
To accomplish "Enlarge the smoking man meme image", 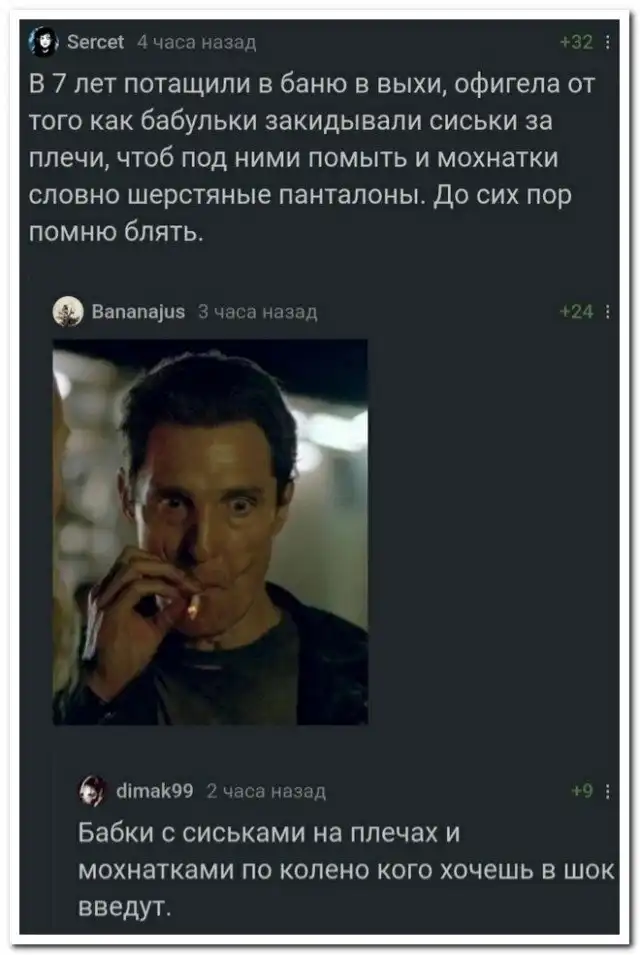I will [x=210, y=532].
